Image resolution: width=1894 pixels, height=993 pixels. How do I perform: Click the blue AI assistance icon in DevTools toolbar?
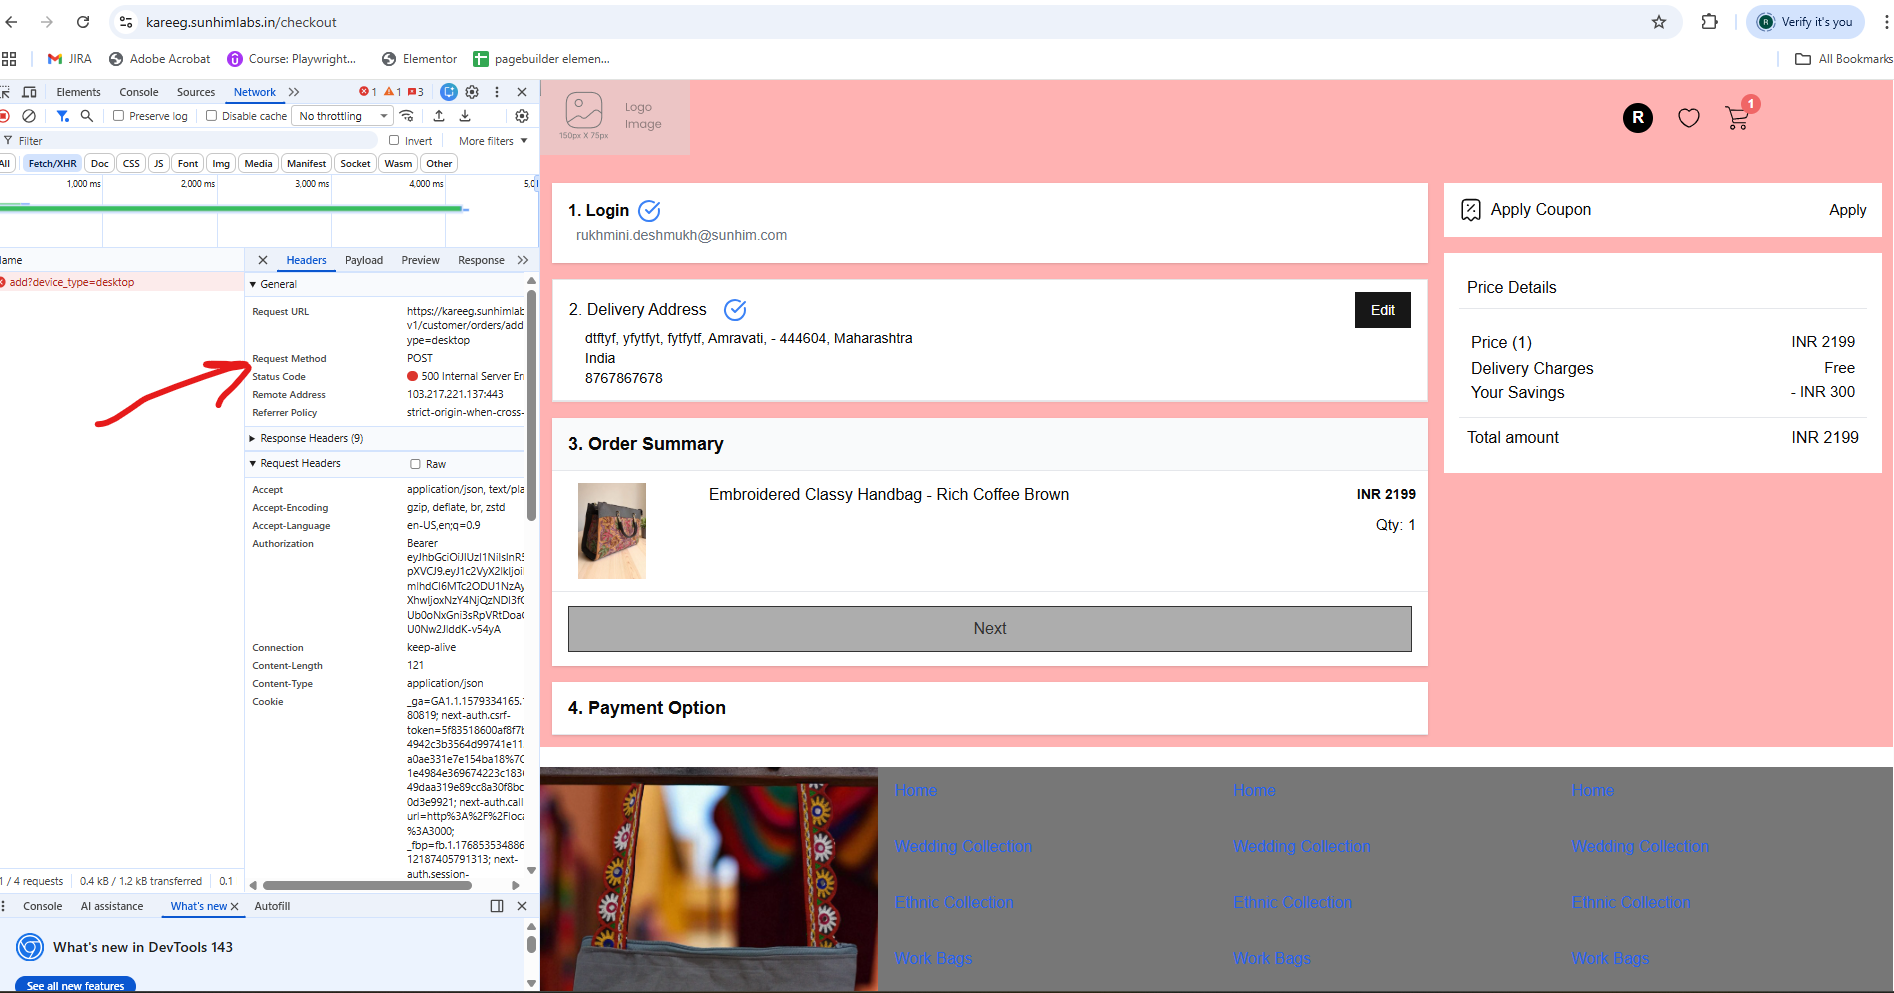point(449,92)
